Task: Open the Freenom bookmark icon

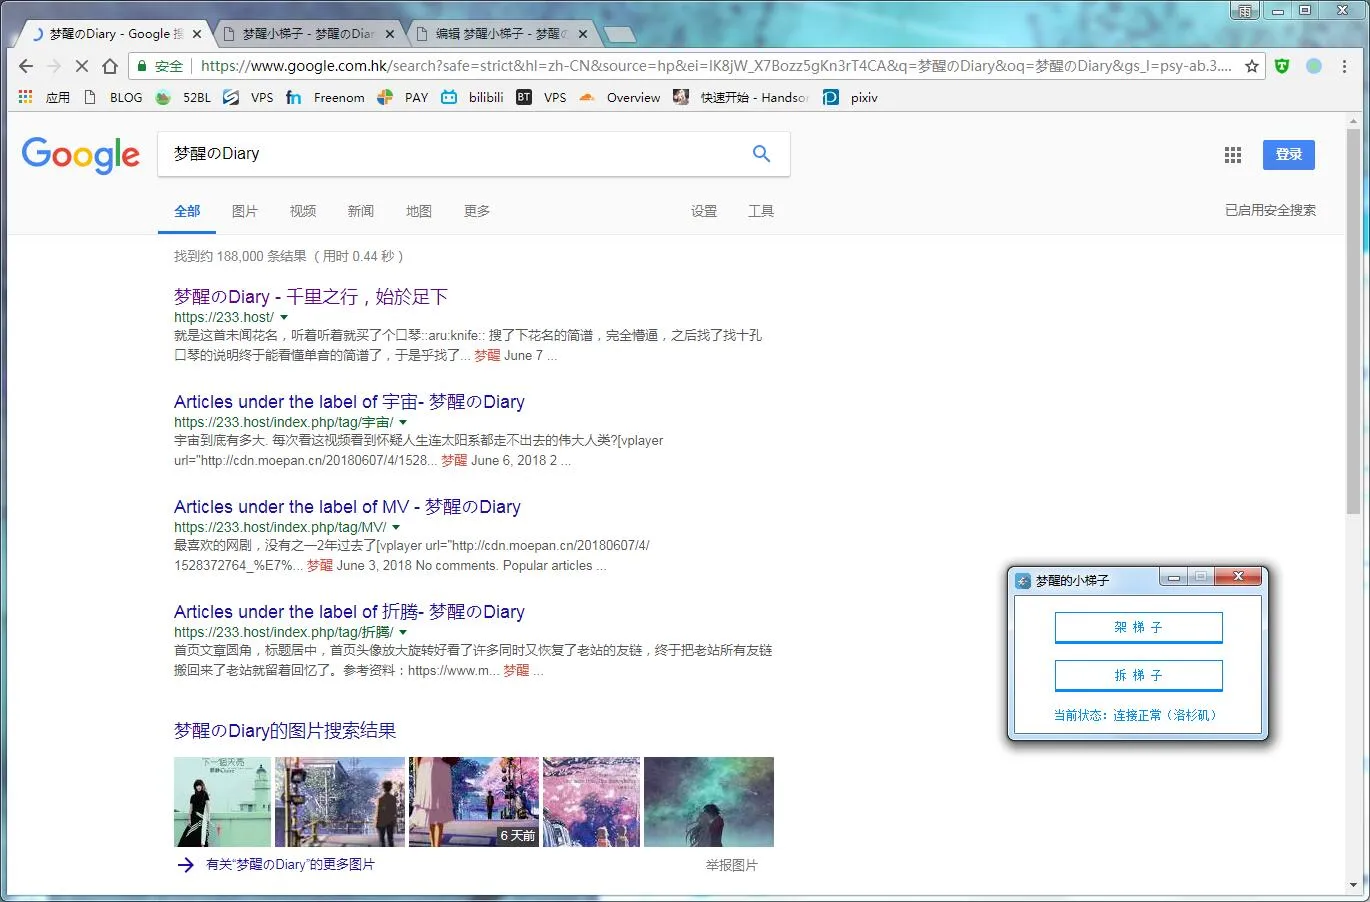Action: 296,97
